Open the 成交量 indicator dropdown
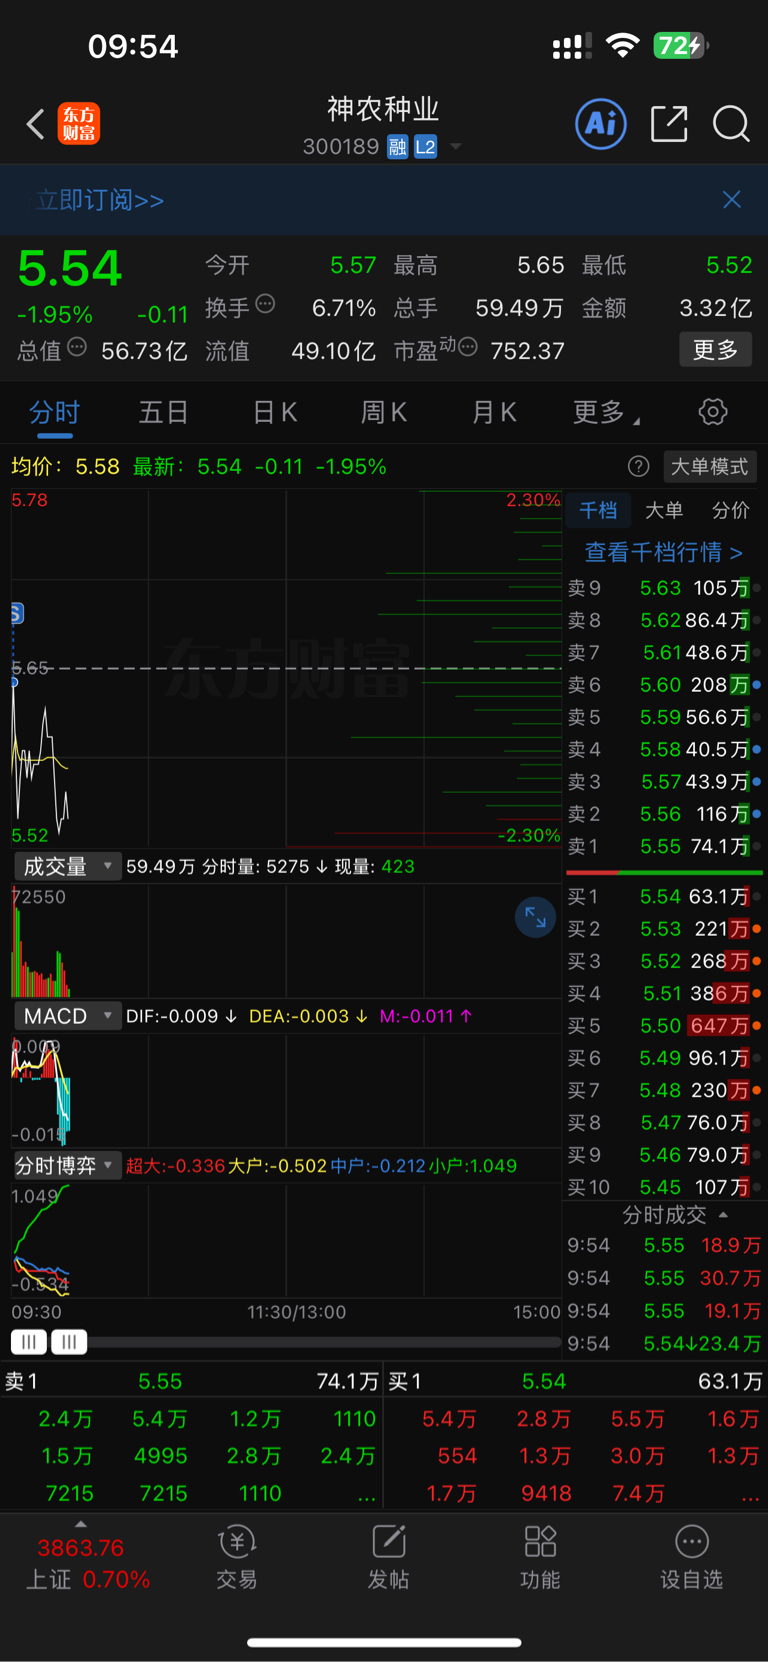Screen dimensions: 768x1662 pos(67,866)
